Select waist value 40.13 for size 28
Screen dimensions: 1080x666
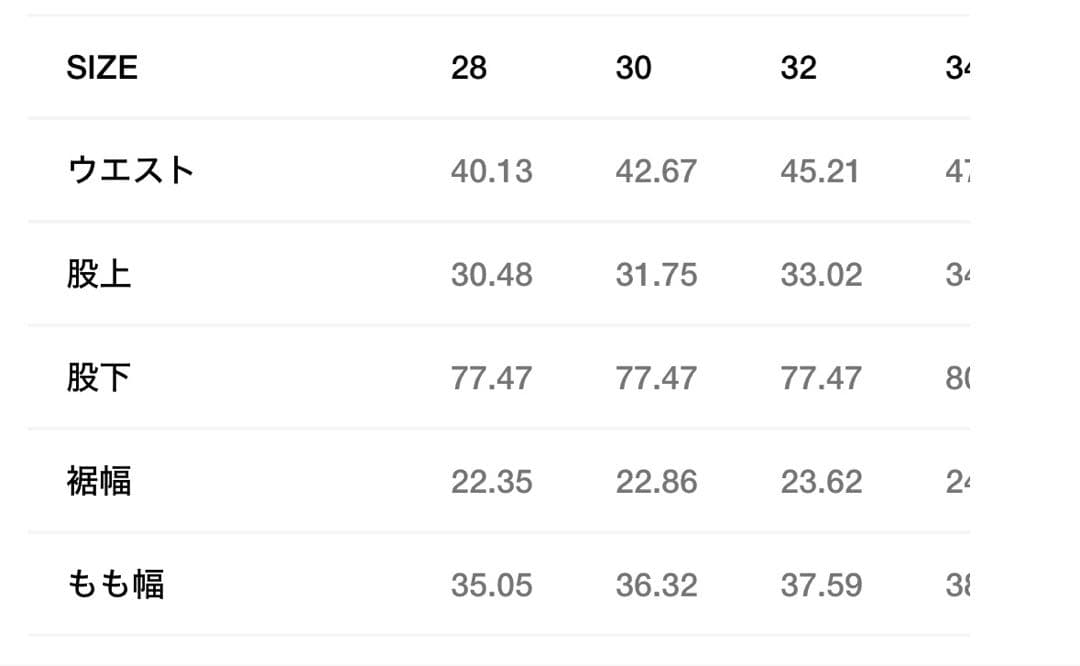point(491,172)
